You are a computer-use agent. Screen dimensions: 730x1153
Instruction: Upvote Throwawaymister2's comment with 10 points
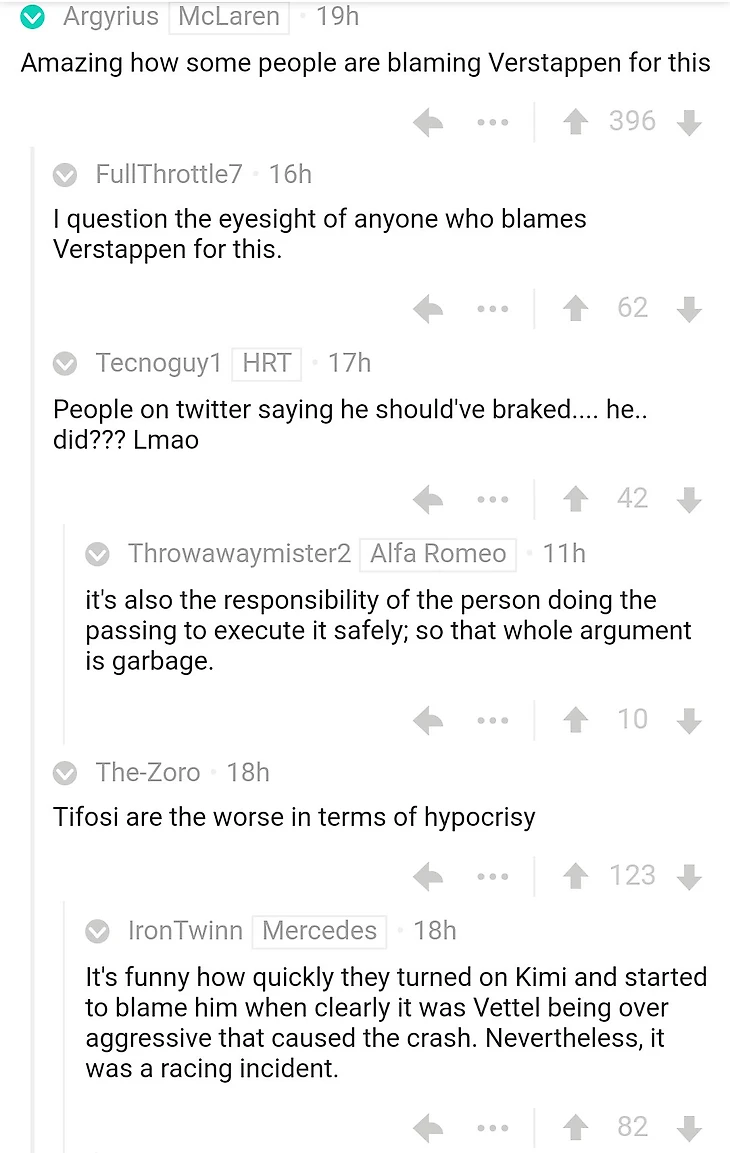click(x=575, y=720)
